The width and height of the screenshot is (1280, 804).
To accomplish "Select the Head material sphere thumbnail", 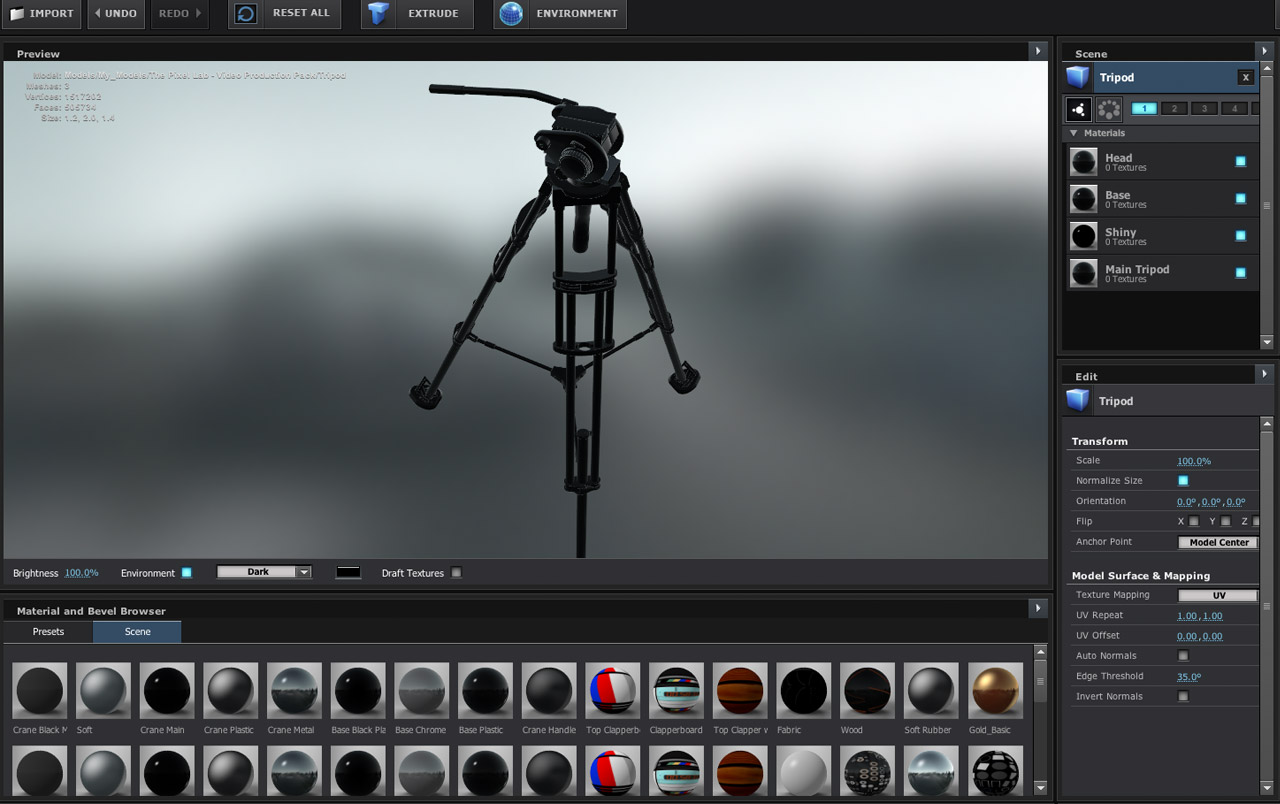I will click(1083, 162).
